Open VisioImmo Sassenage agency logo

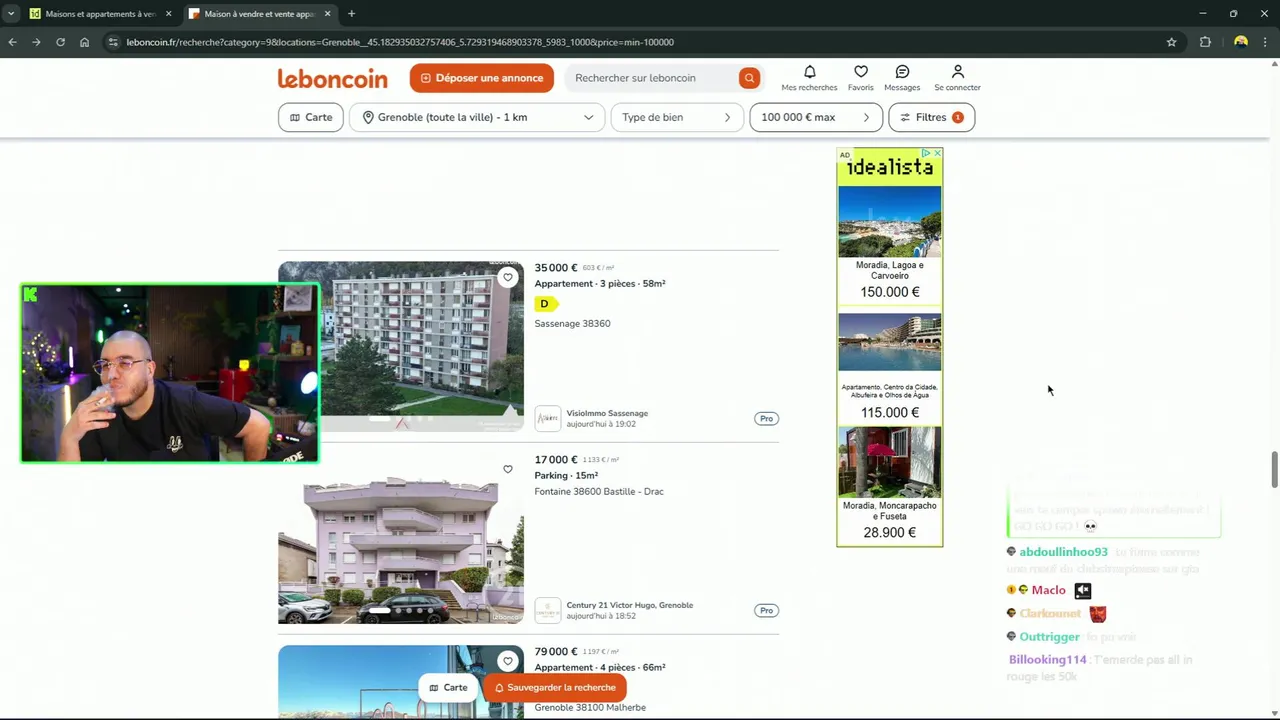[547, 418]
